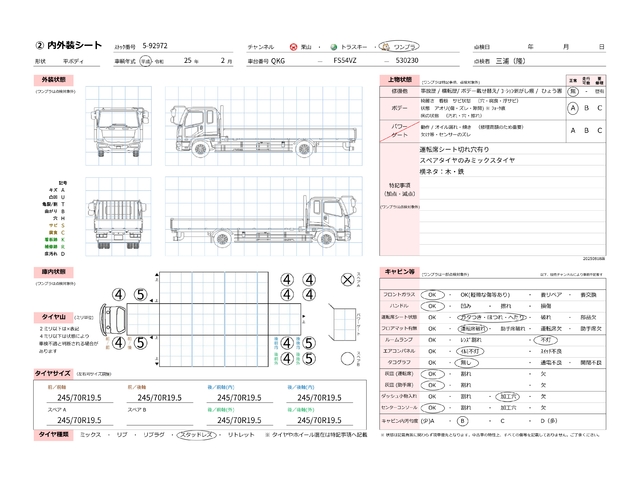Image resolution: width=640 pixels, height=480 pixels.
Task: Click the circled A grade in body row
Action: (x=572, y=108)
